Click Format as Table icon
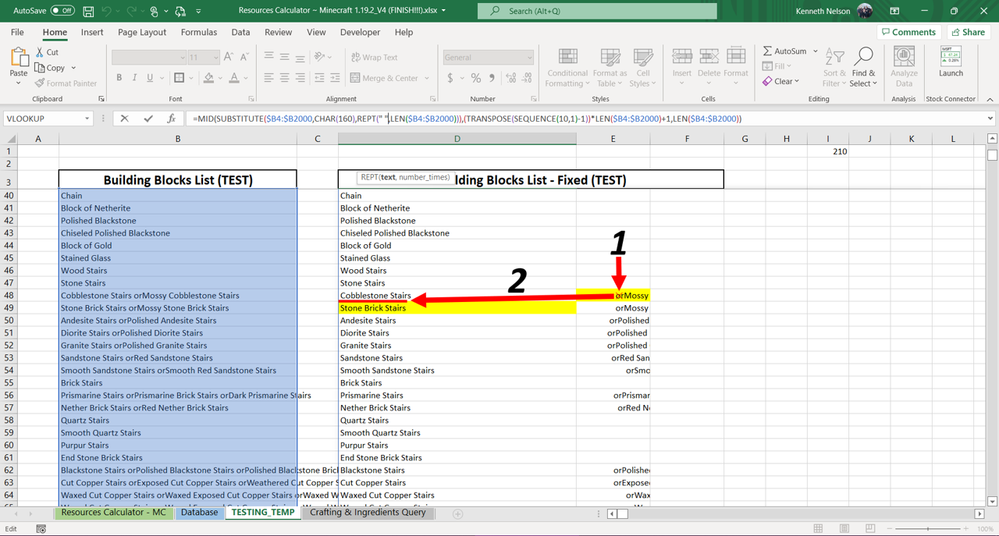This screenshot has height=536, width=999. point(610,57)
